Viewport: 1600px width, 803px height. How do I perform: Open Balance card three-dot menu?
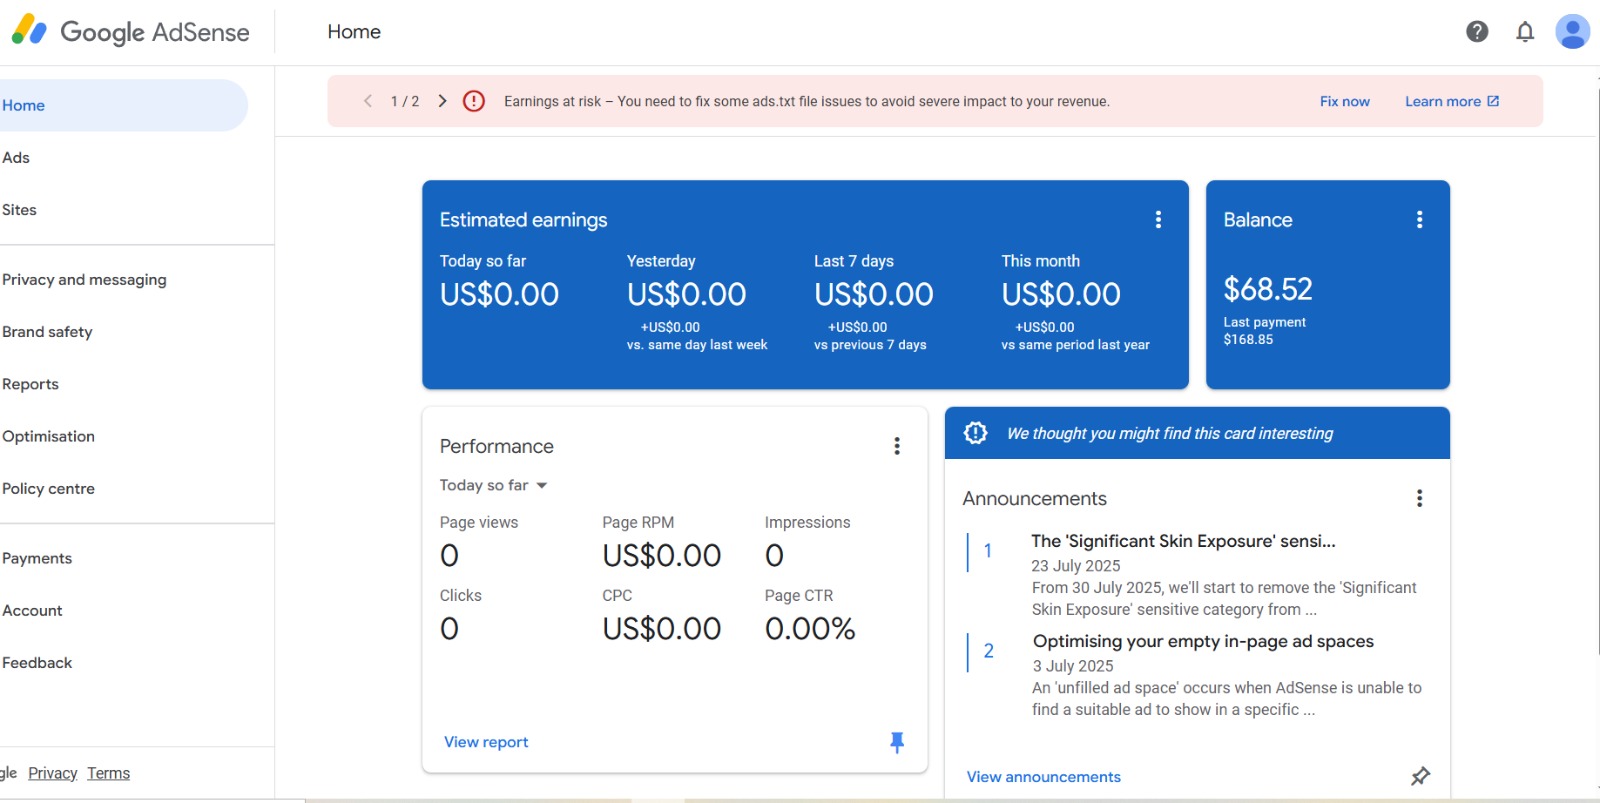[1419, 220]
